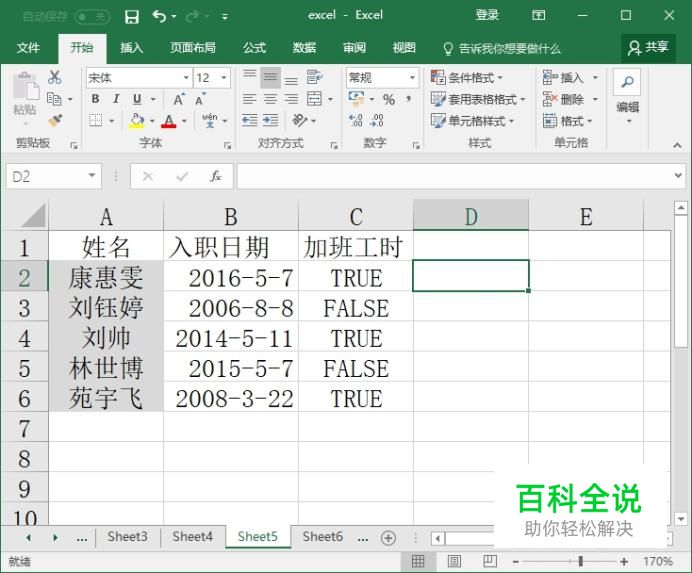692x573 pixels.
Task: Click the Find magnifier icon
Action: [627, 82]
